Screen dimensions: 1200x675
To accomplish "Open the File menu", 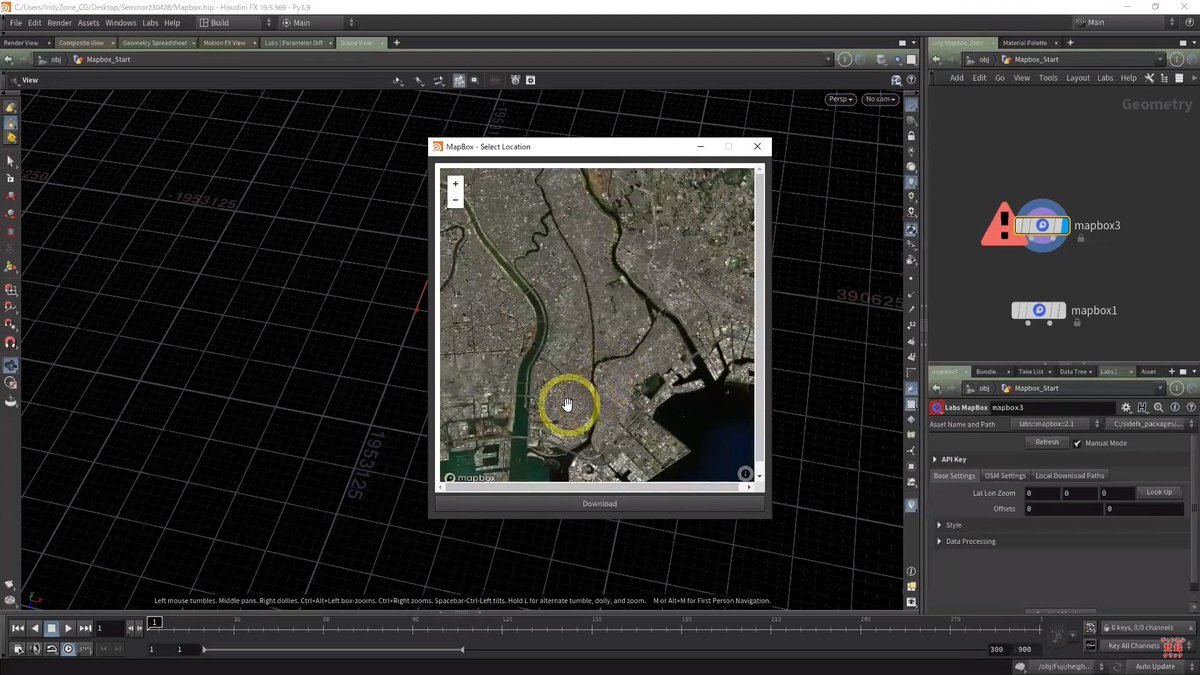I will tap(15, 22).
